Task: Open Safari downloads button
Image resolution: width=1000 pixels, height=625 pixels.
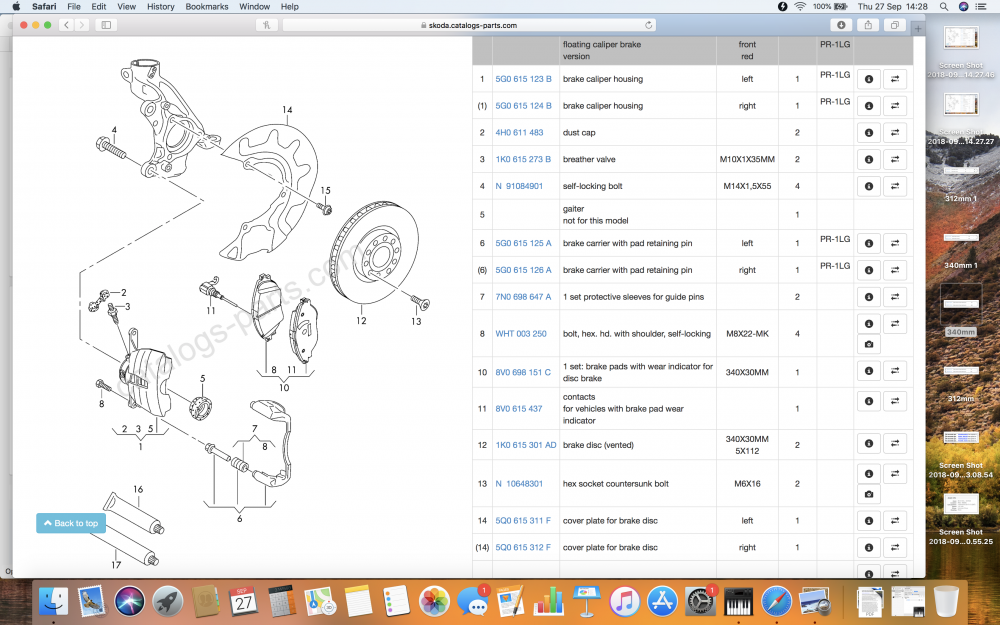Action: tap(841, 25)
